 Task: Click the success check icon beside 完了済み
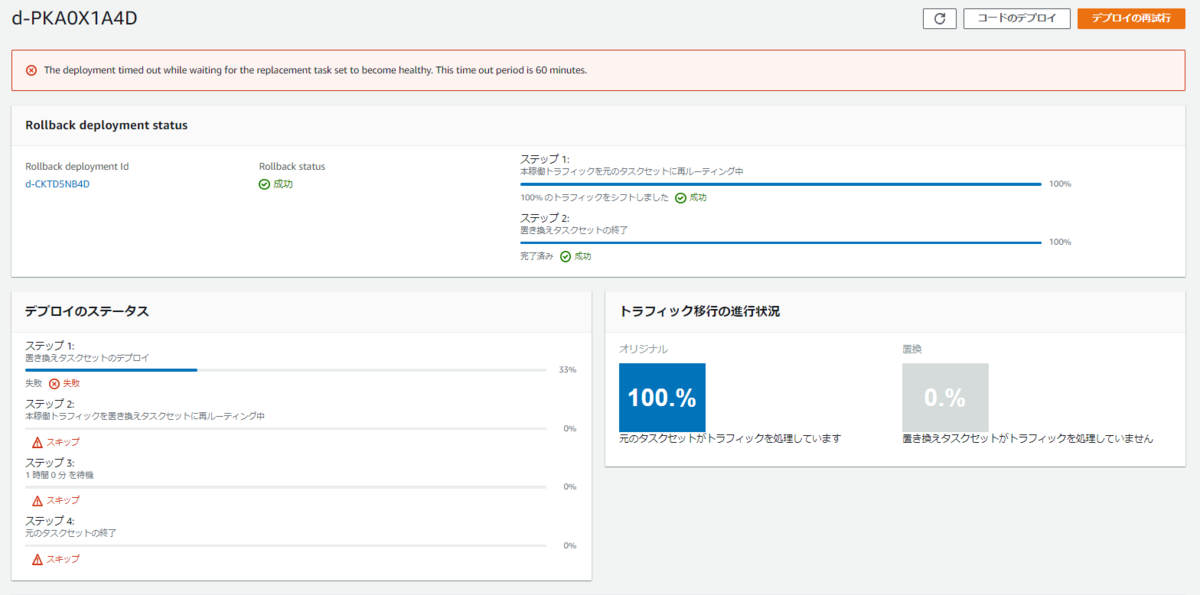pos(565,256)
